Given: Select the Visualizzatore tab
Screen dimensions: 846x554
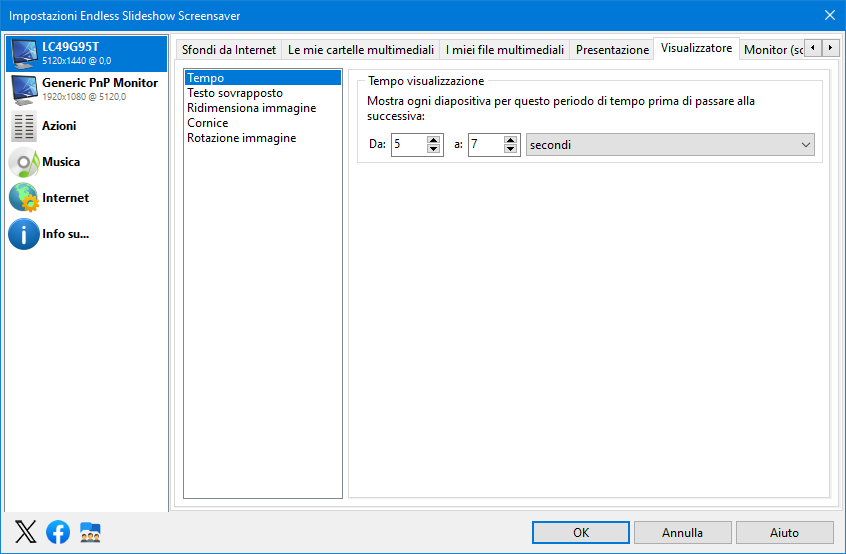Looking at the screenshot, I should pos(697,48).
